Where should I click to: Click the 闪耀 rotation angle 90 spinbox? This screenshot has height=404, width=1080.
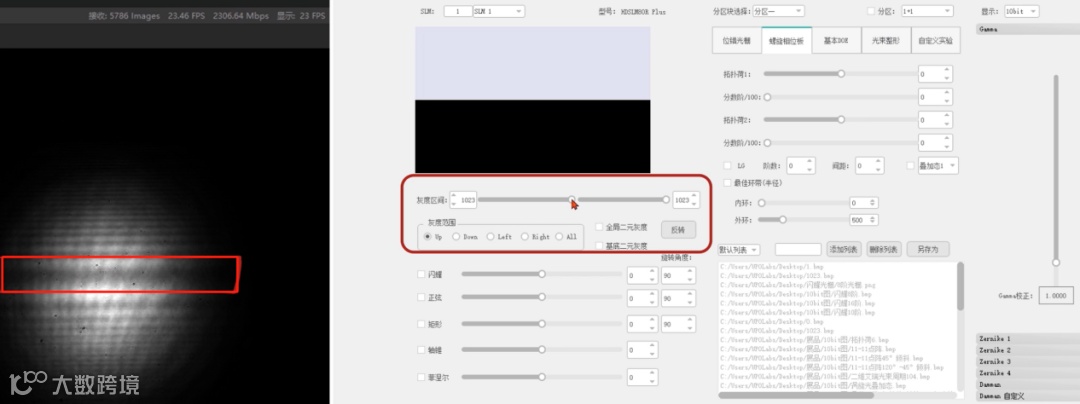(678, 275)
